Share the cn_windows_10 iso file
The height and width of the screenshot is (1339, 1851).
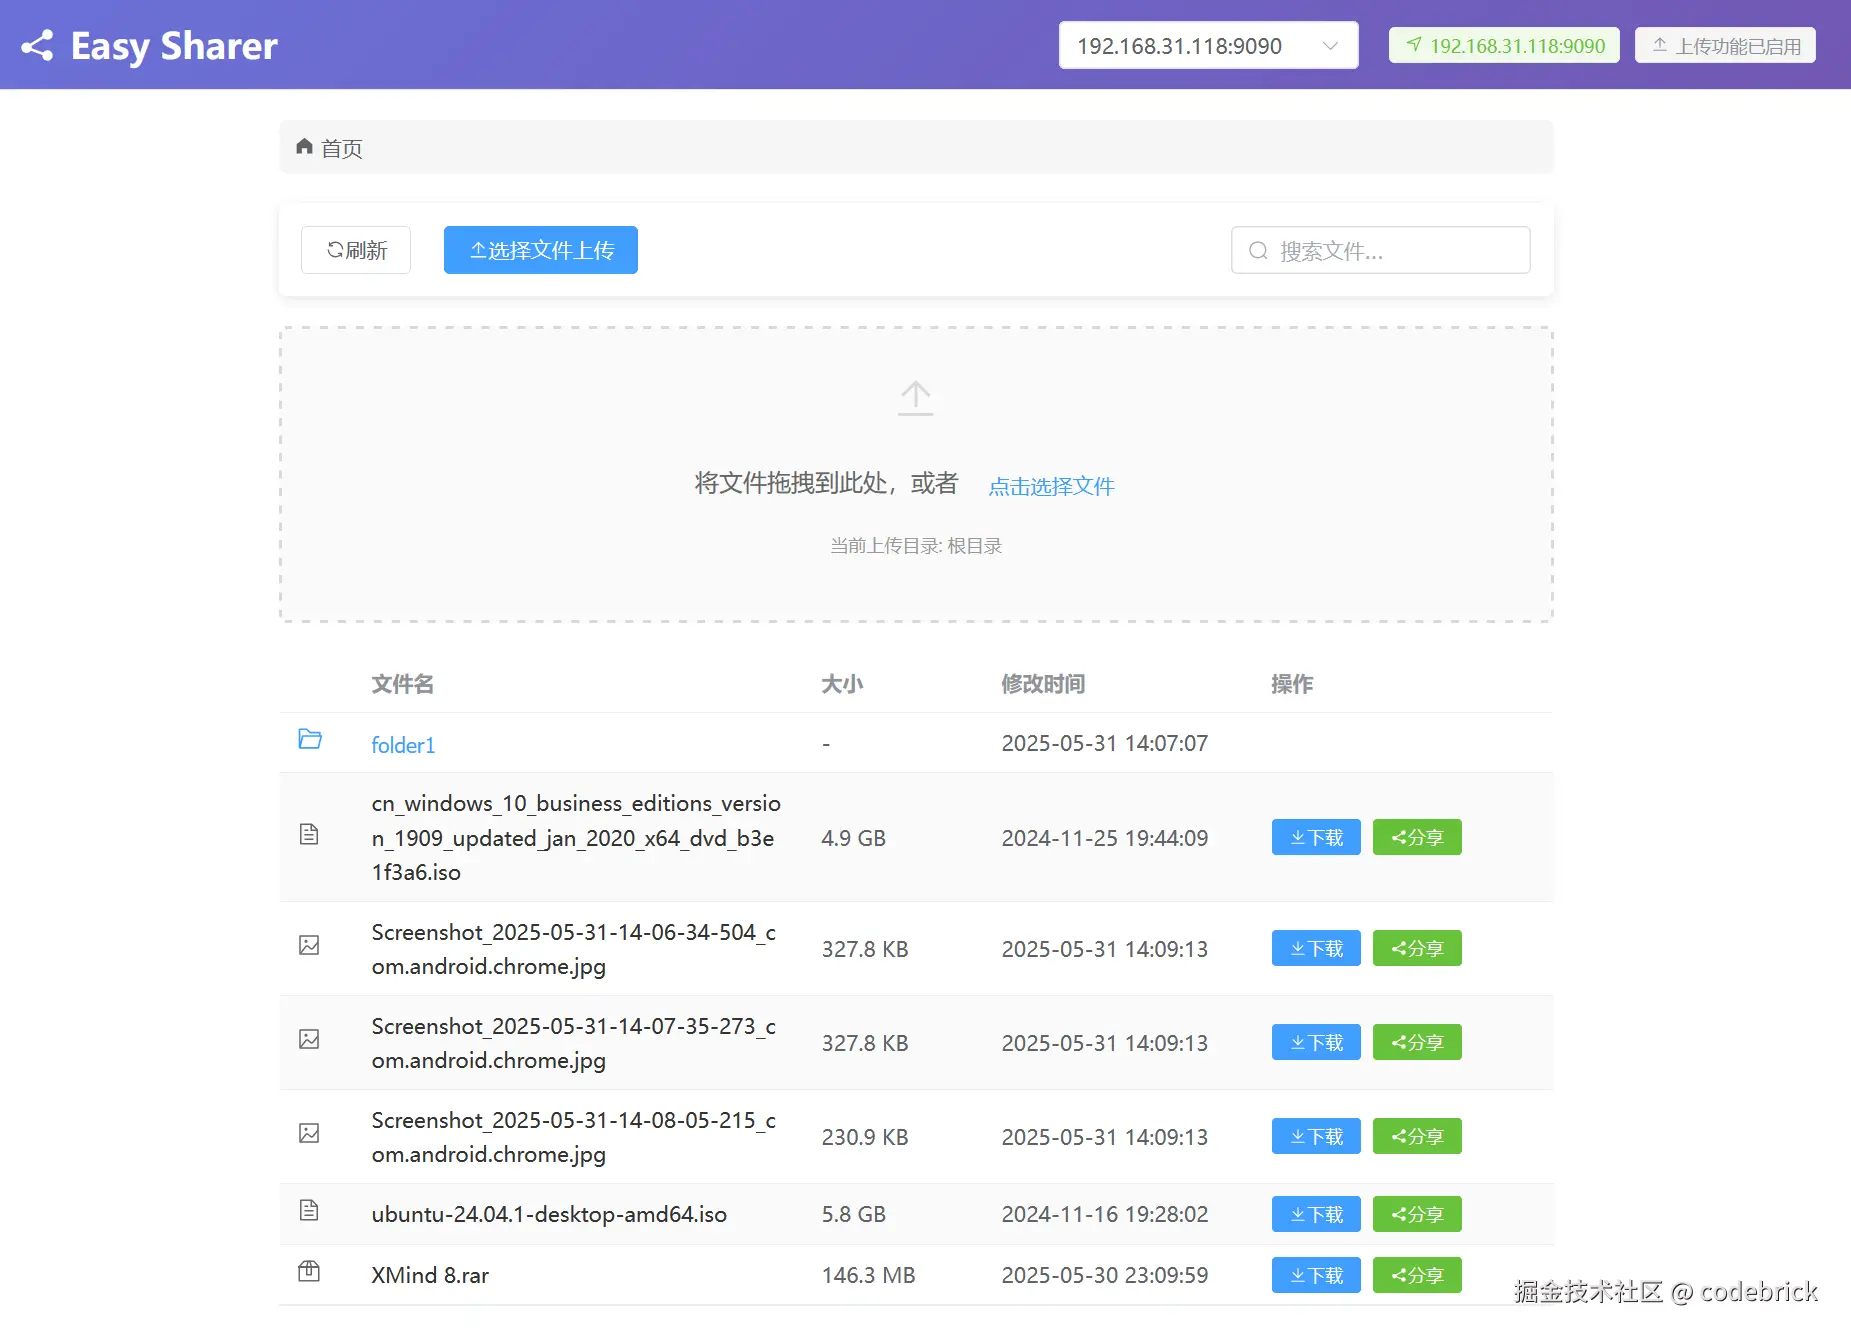pyautogui.click(x=1417, y=837)
